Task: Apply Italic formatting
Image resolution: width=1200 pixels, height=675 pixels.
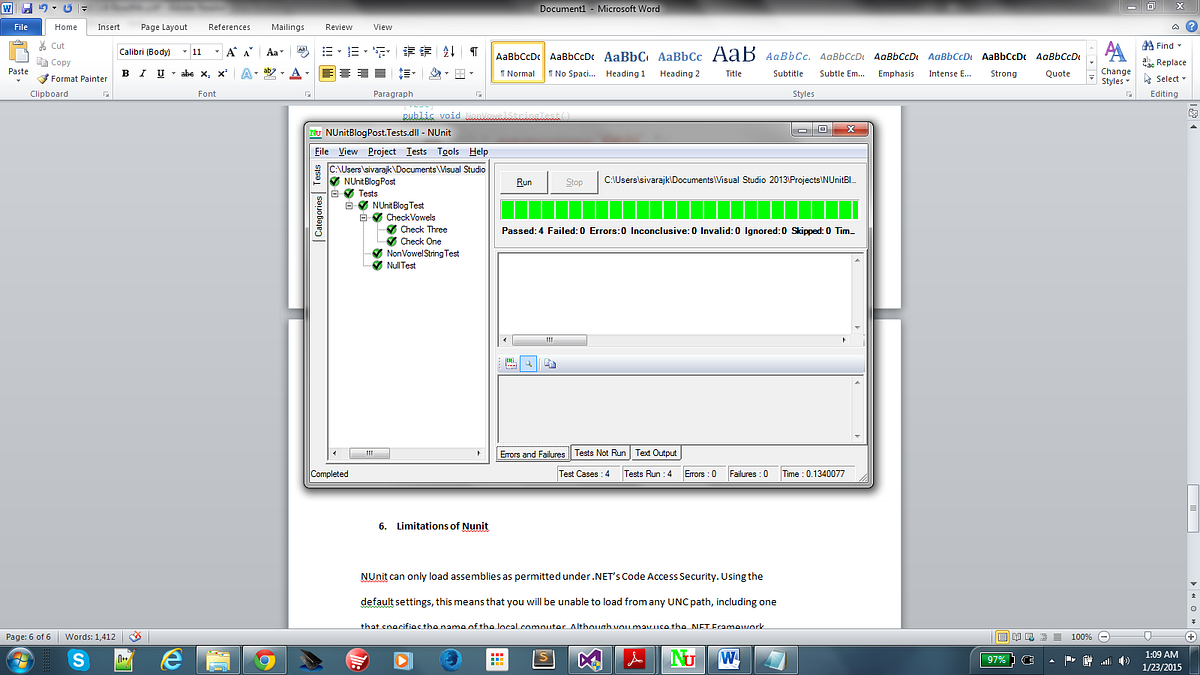Action: tap(141, 74)
